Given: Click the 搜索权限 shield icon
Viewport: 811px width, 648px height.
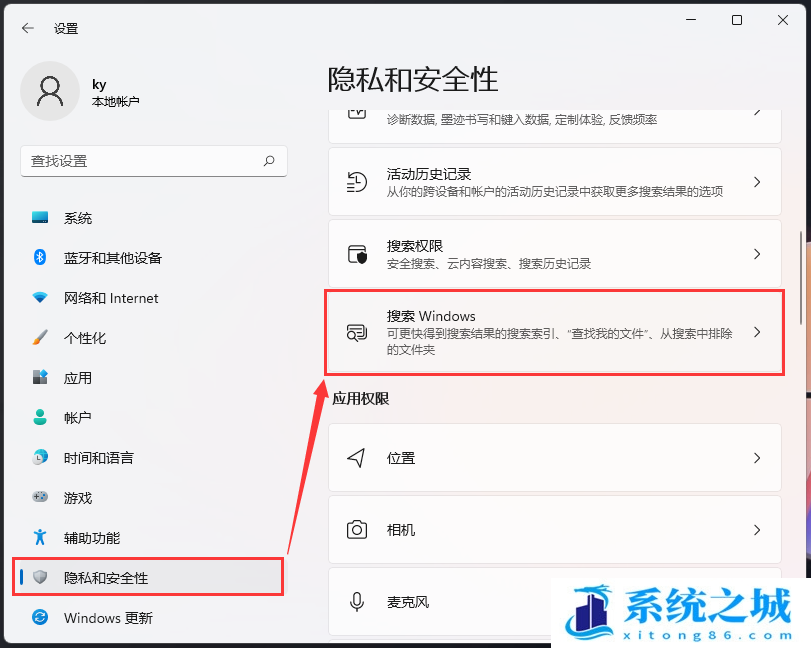Looking at the screenshot, I should pos(357,254).
